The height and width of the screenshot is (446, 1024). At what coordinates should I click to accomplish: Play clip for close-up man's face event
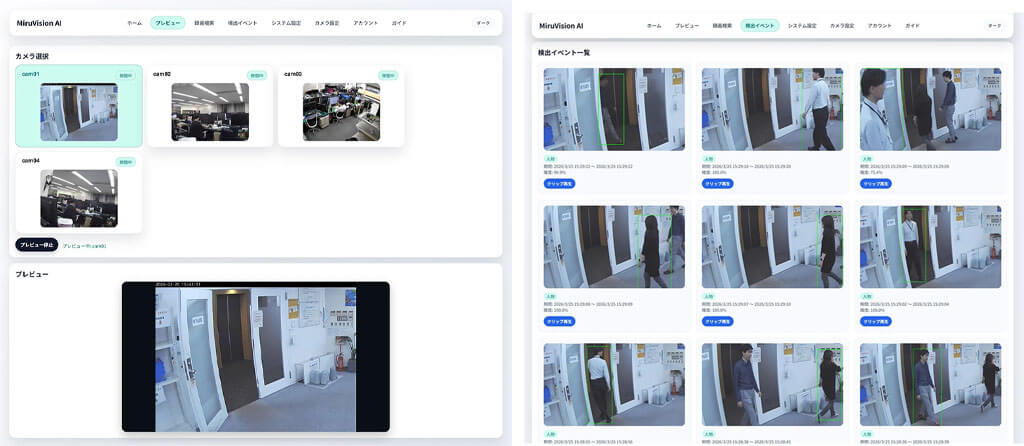tap(876, 184)
